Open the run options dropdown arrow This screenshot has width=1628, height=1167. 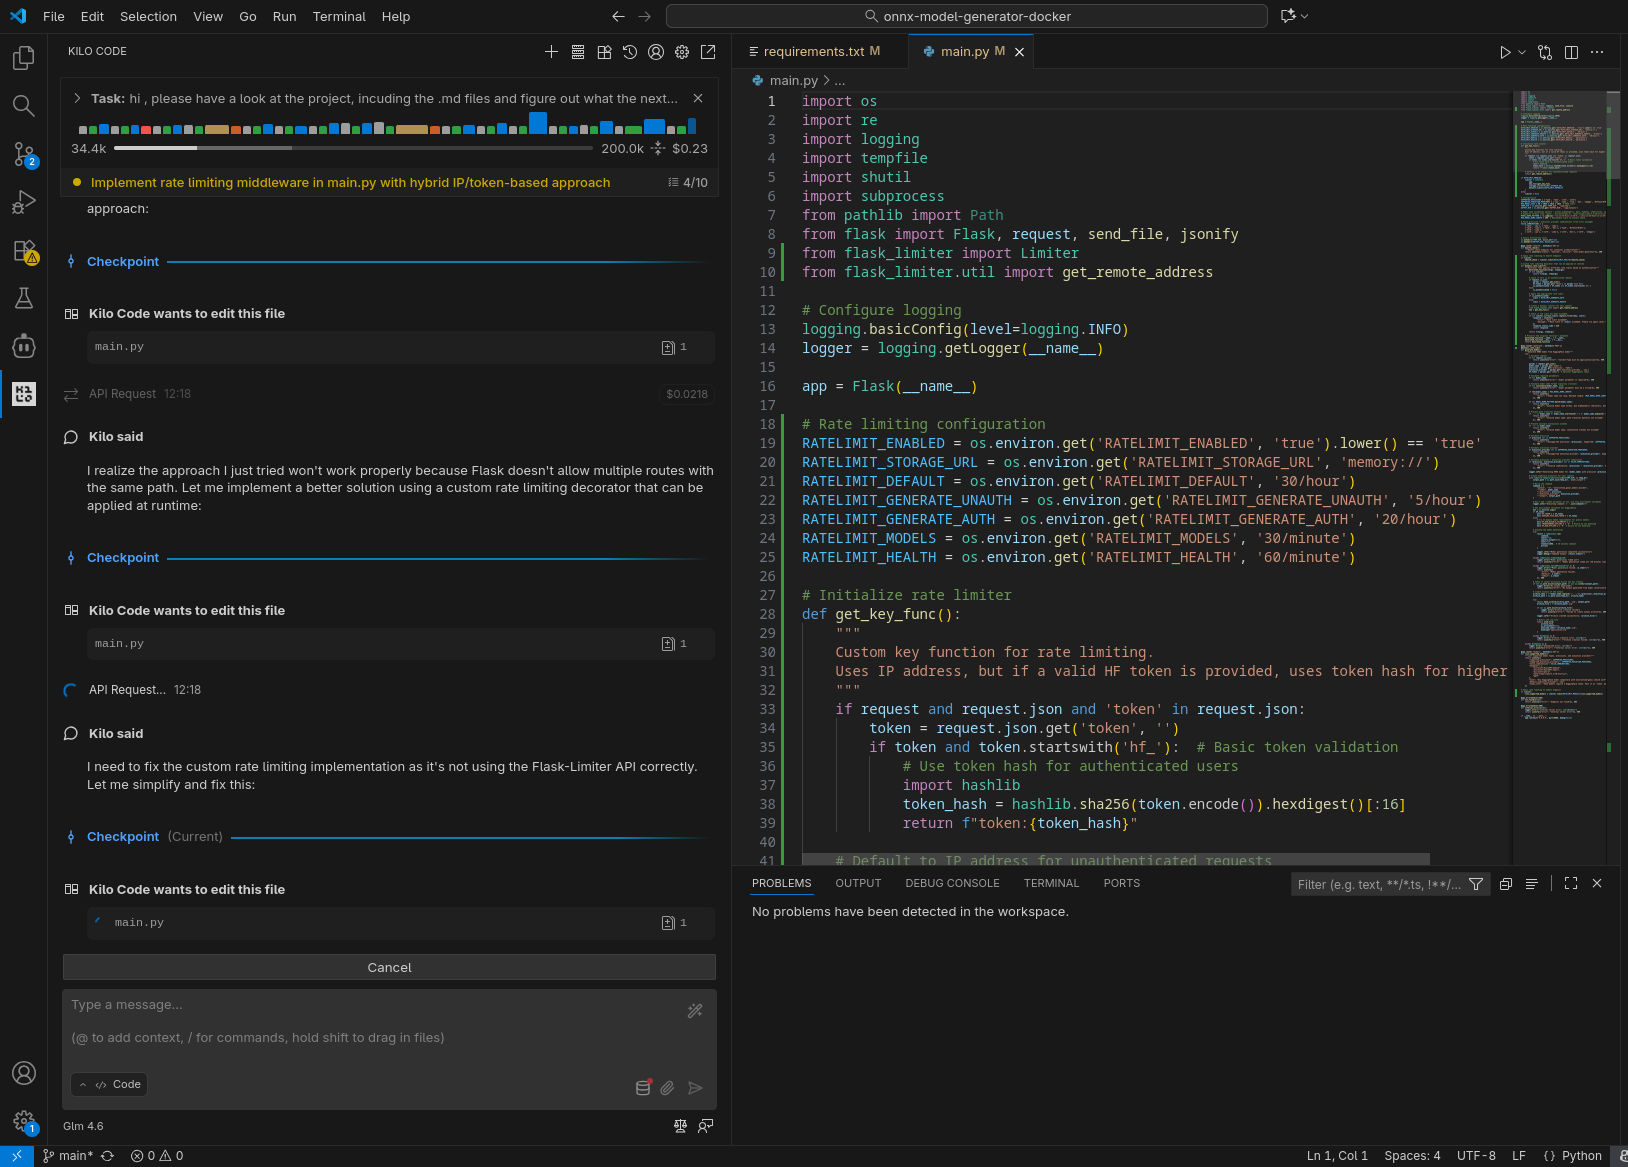(1522, 52)
